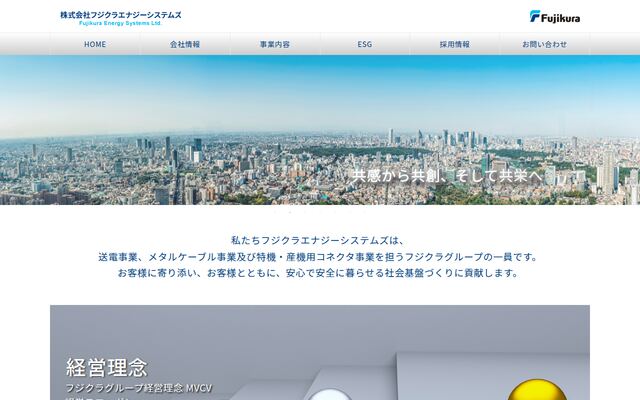Select the ESG menu item
The width and height of the screenshot is (640, 400).
coord(365,44)
